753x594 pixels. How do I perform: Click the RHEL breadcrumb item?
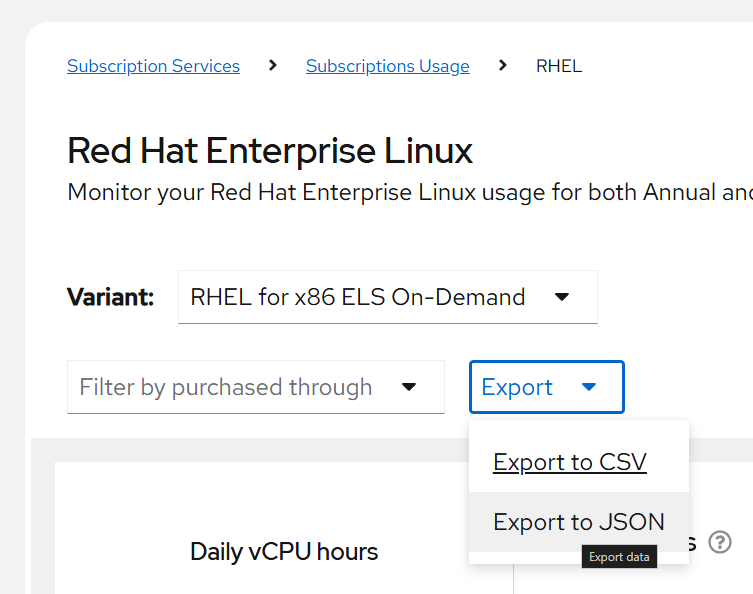(558, 66)
